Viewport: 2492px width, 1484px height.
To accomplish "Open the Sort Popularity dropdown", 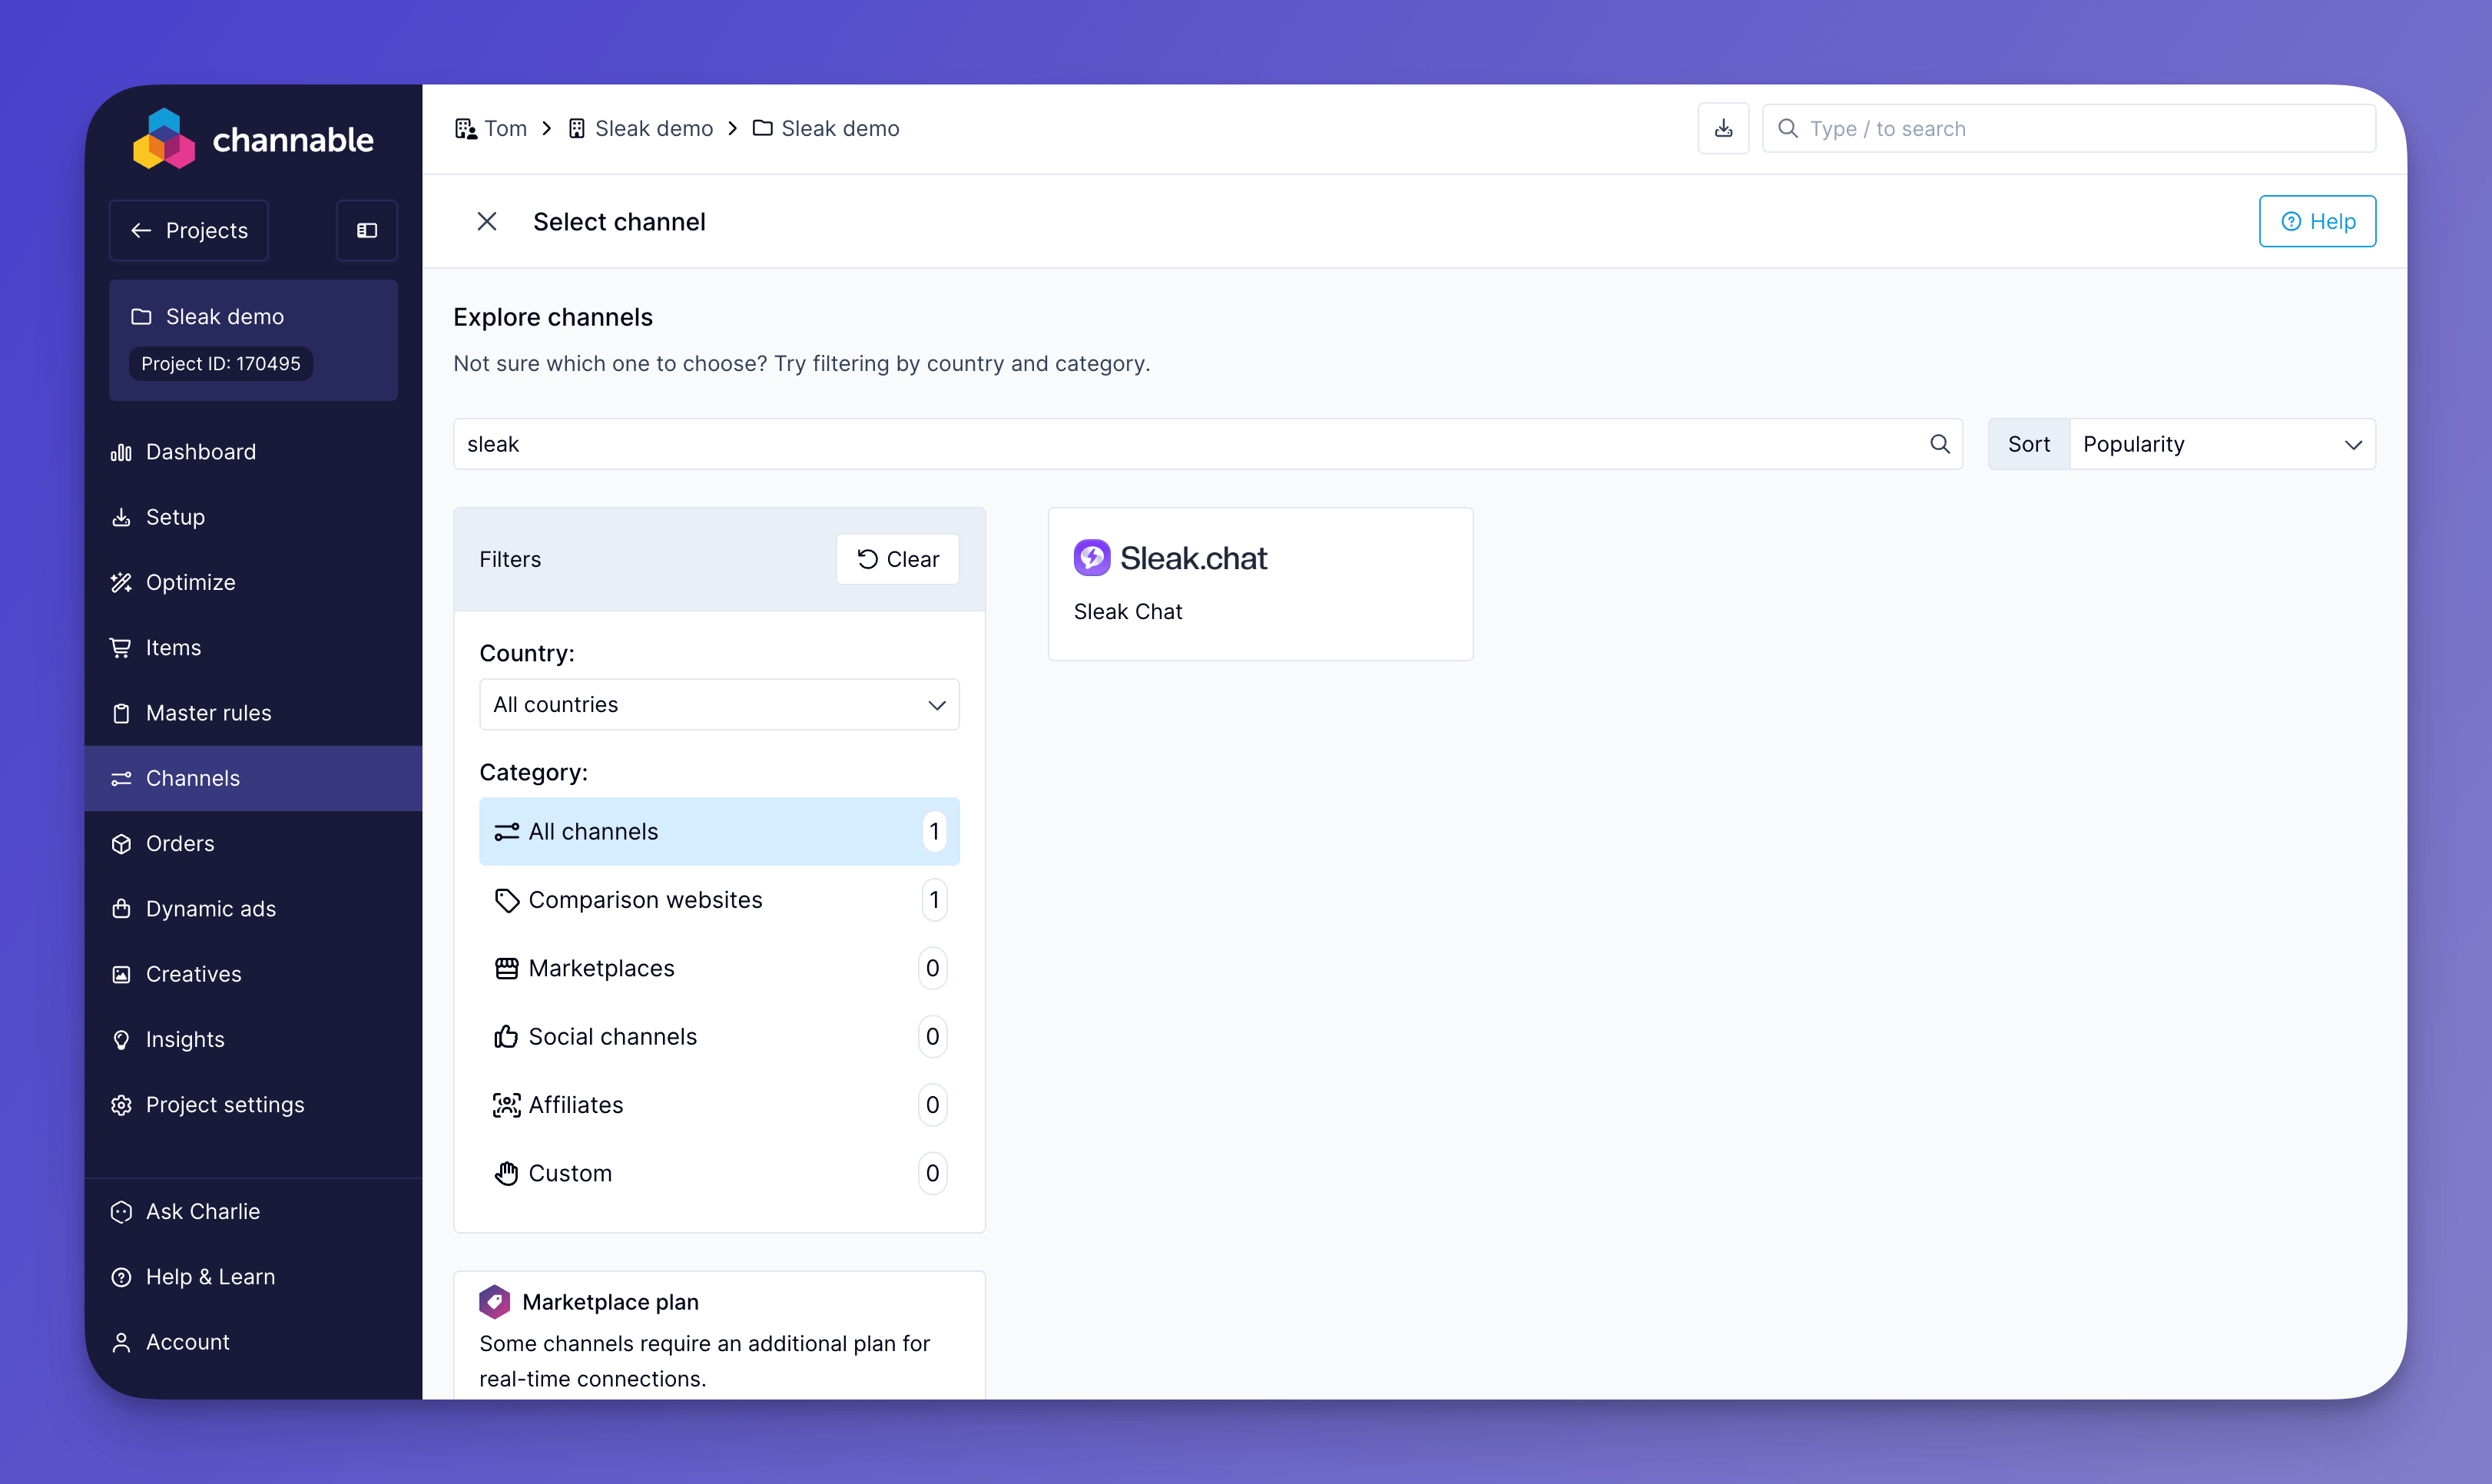I will (2222, 444).
